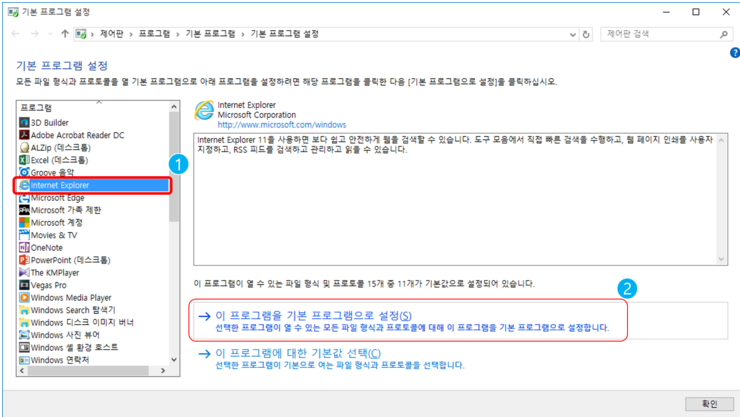Click the OneNote program icon
The height and width of the screenshot is (417, 740).
(24, 247)
